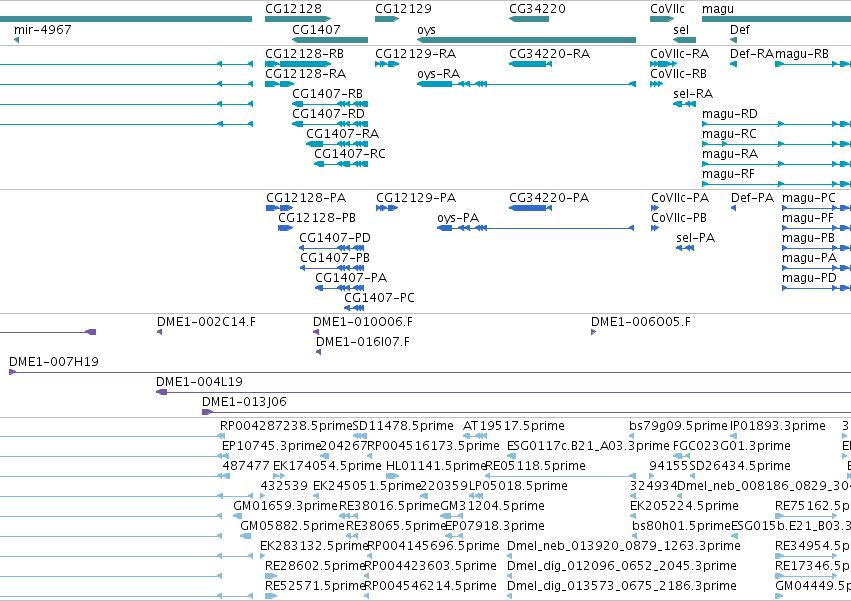Click the mir-4967 gene label

42,30
